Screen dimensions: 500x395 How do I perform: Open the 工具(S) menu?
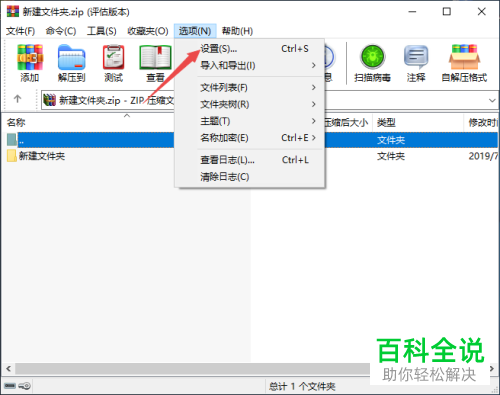pos(102,31)
